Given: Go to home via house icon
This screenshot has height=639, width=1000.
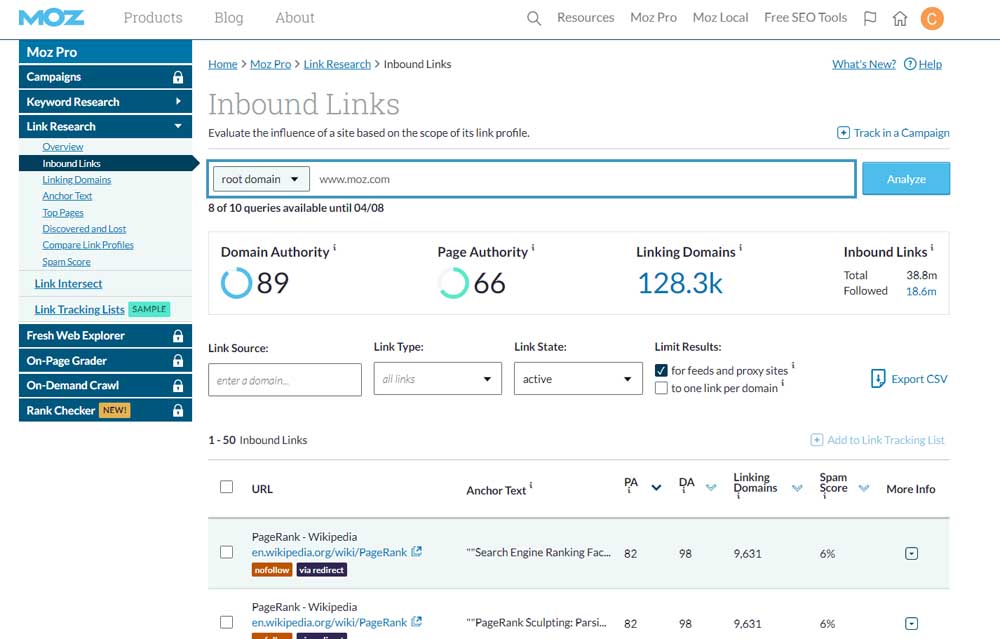Looking at the screenshot, I should tap(900, 18).
